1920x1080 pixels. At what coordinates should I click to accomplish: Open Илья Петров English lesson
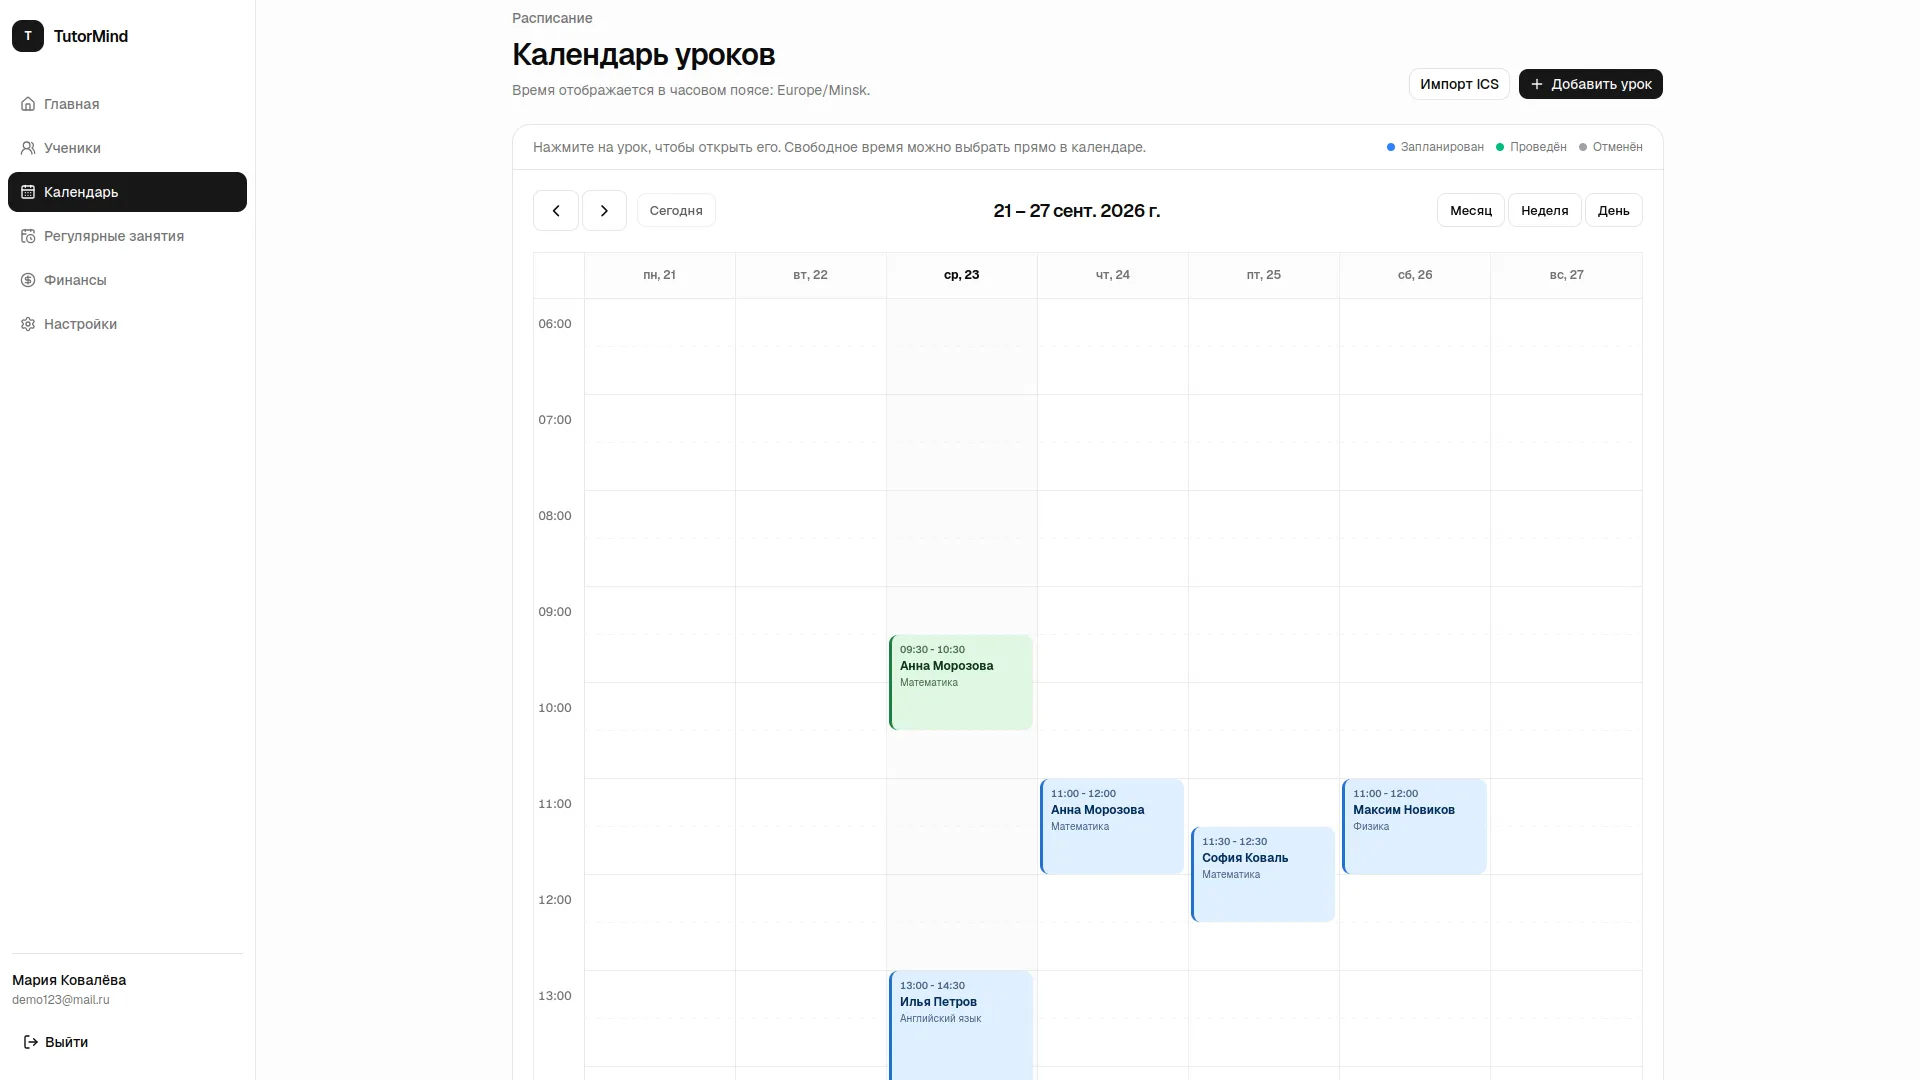pyautogui.click(x=961, y=1025)
